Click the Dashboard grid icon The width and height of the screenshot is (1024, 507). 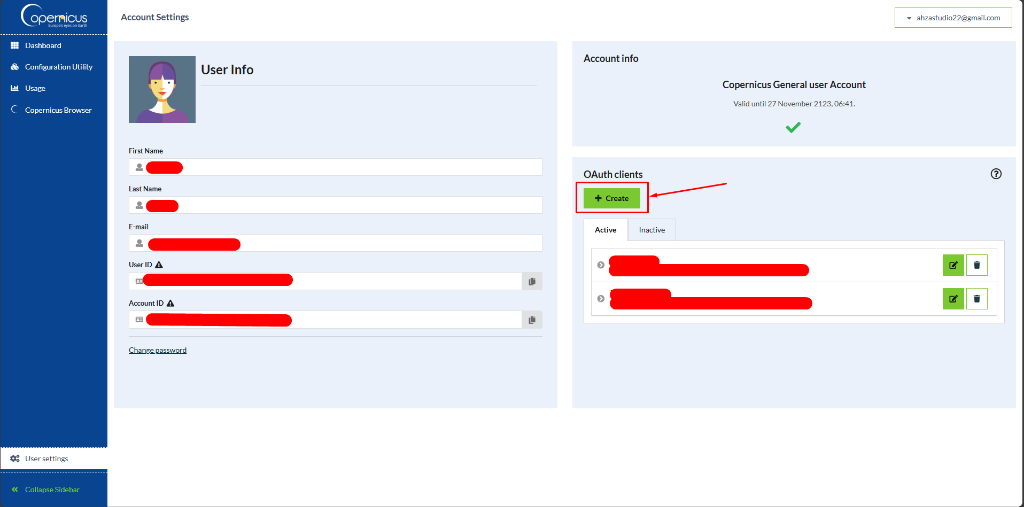click(14, 46)
